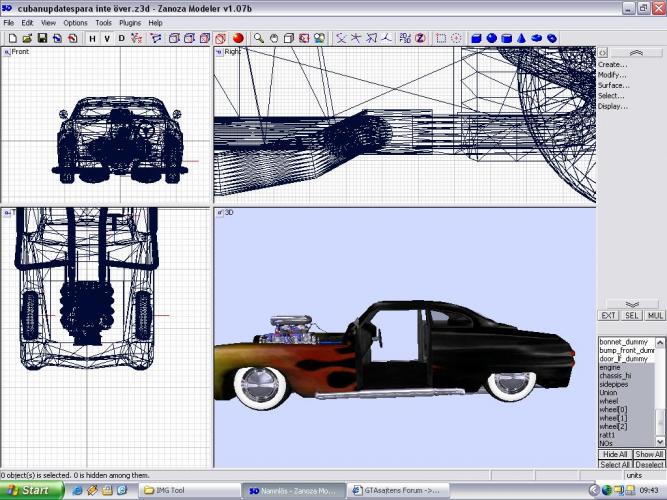667x500 pixels.
Task: Select the magnifier Zoom tool
Action: (x=259, y=38)
